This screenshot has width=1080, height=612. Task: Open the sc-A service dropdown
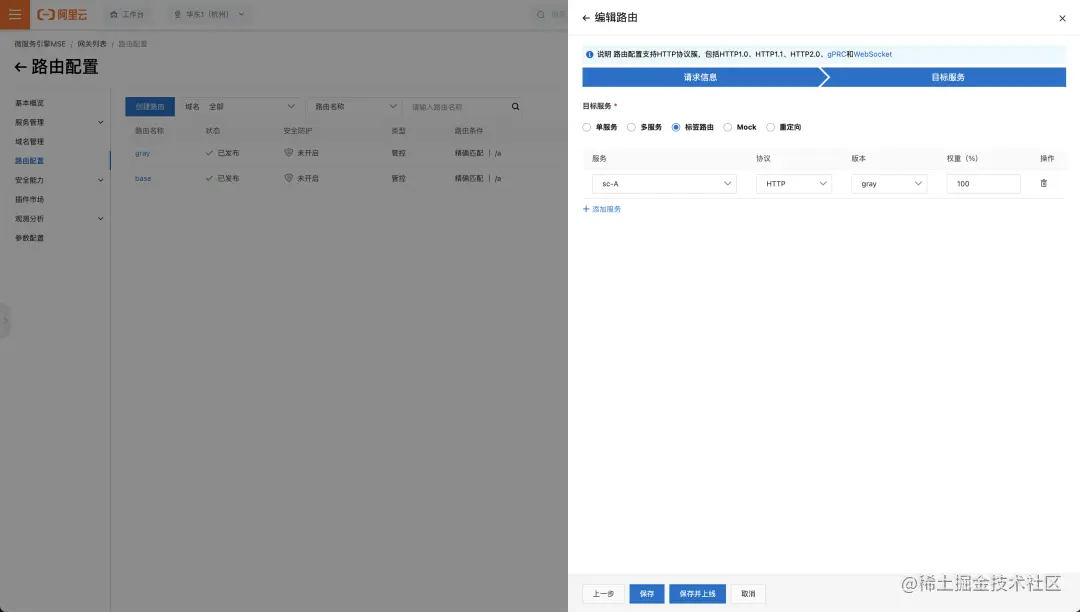pyautogui.click(x=664, y=184)
